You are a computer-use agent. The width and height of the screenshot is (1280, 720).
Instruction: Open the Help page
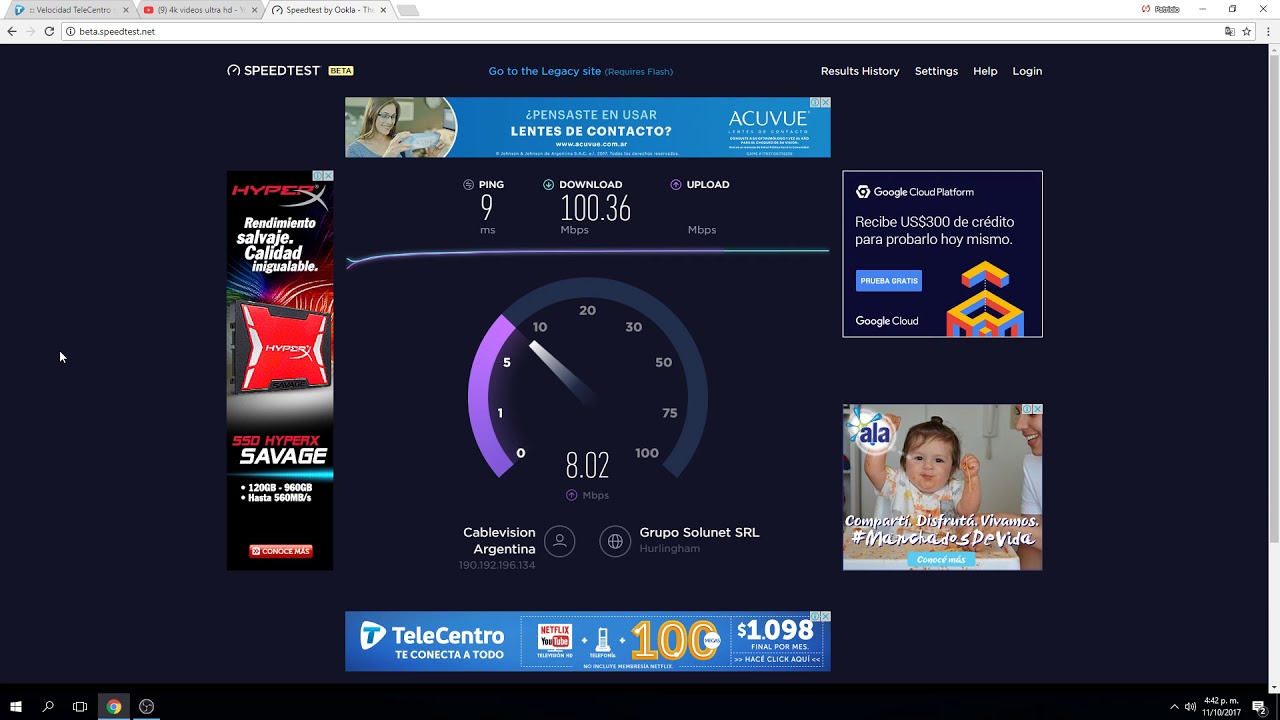point(985,71)
